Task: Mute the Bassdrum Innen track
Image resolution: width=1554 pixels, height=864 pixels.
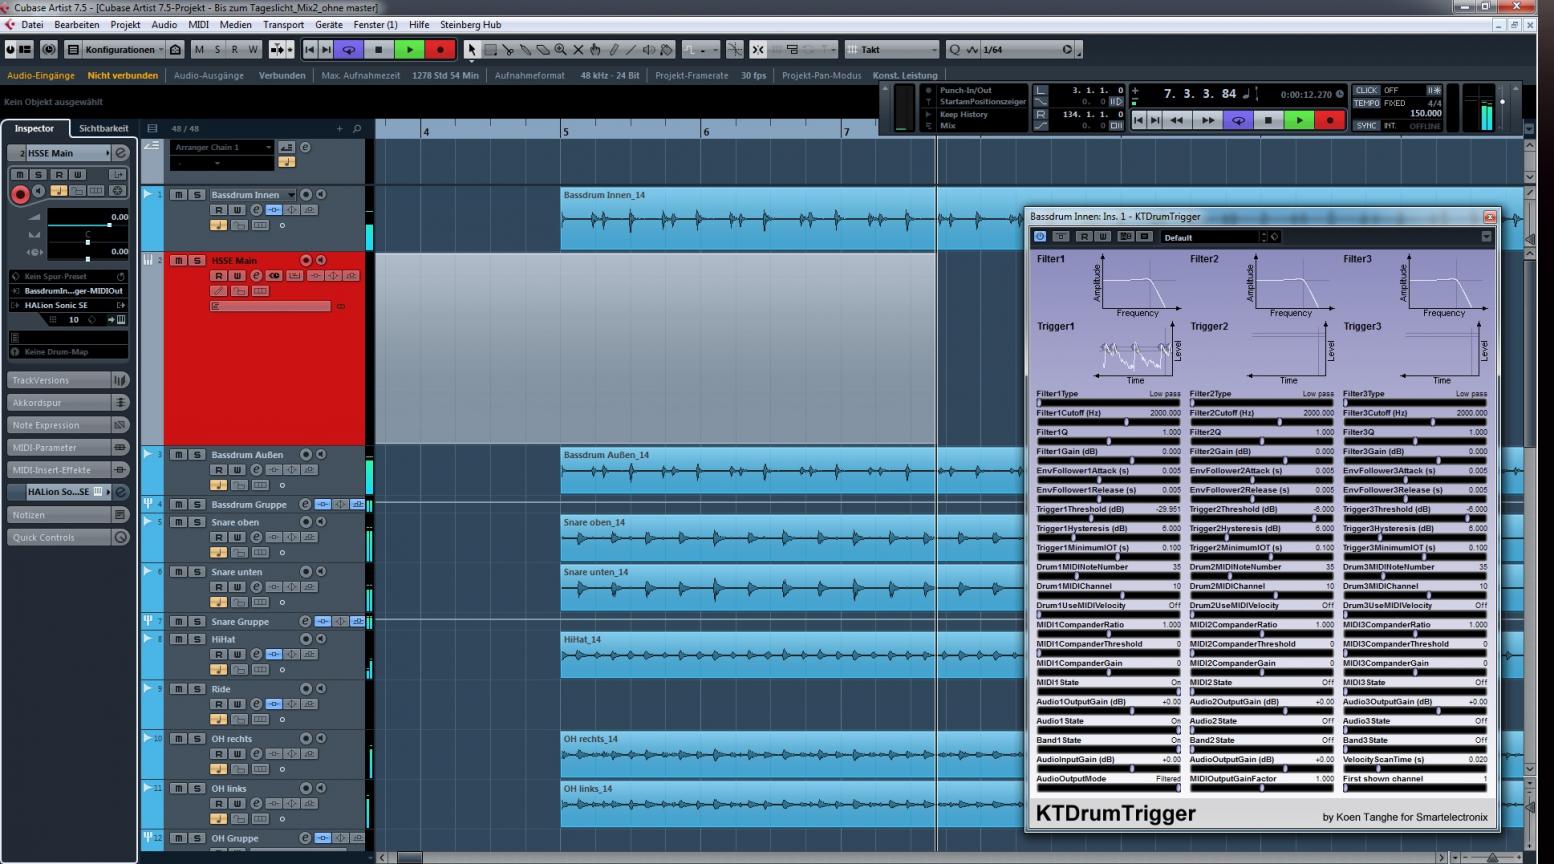Action: 179,195
